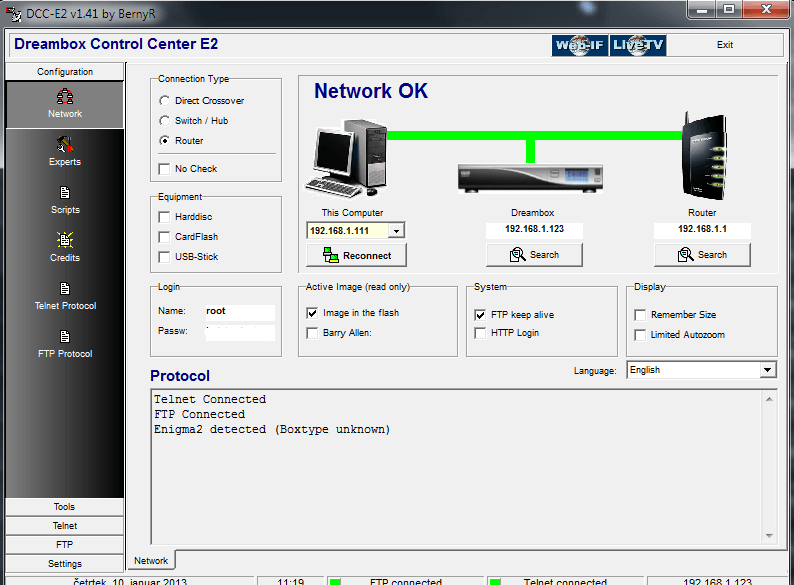
Task: Click the login Name input field
Action: pos(238,311)
